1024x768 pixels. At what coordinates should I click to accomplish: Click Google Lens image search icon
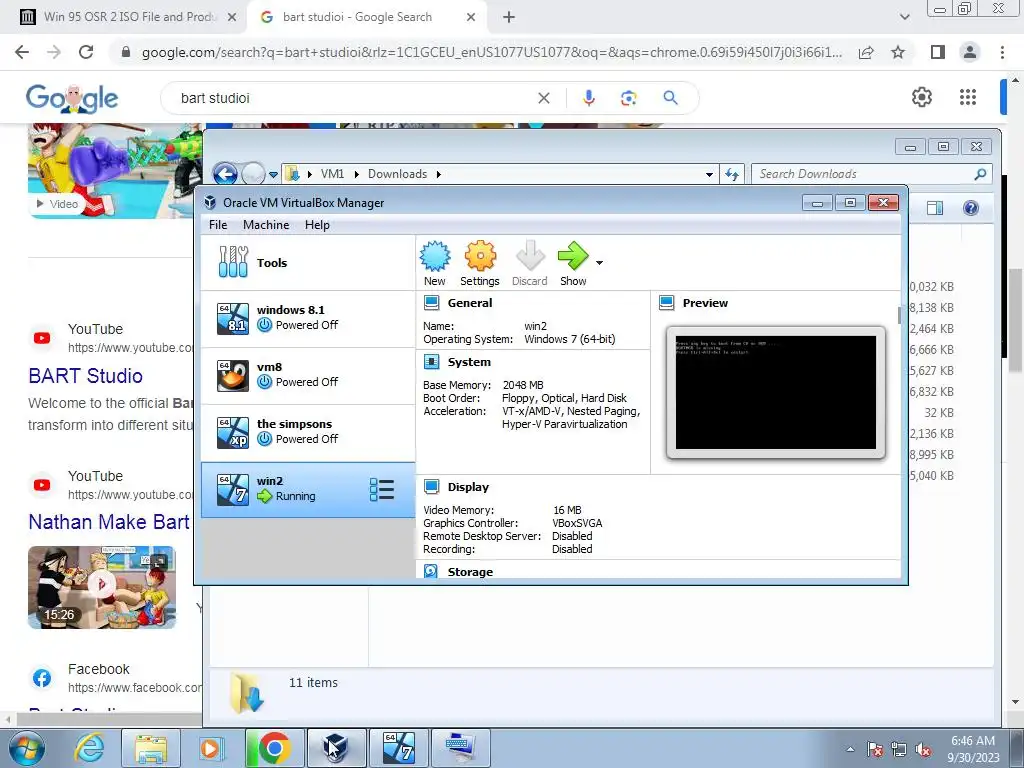click(628, 98)
